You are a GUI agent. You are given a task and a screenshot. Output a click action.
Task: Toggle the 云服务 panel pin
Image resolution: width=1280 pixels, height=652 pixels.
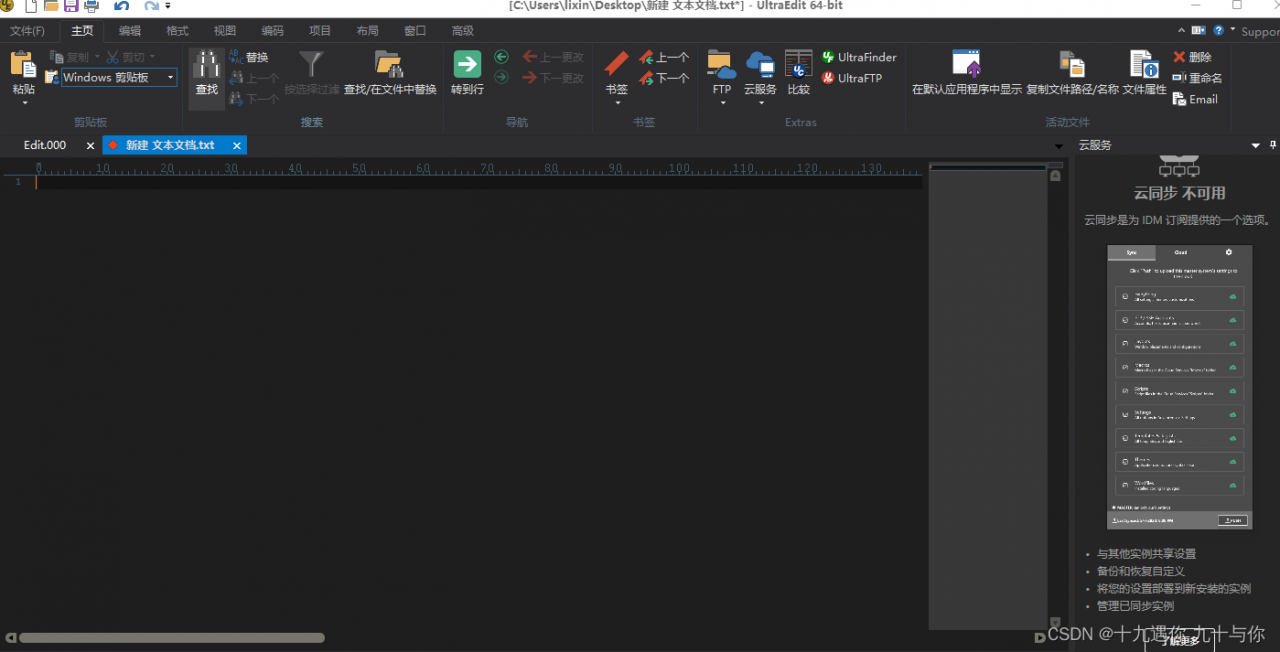[x=1273, y=145]
